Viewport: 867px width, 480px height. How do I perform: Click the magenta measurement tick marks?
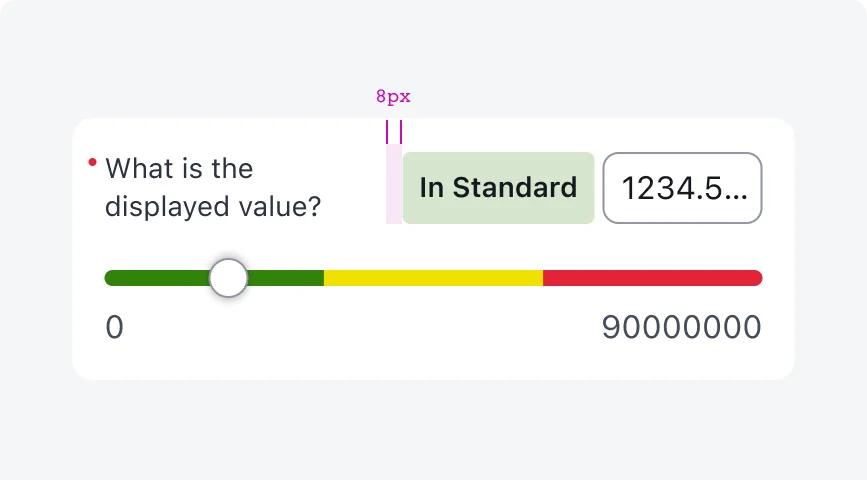click(x=394, y=131)
